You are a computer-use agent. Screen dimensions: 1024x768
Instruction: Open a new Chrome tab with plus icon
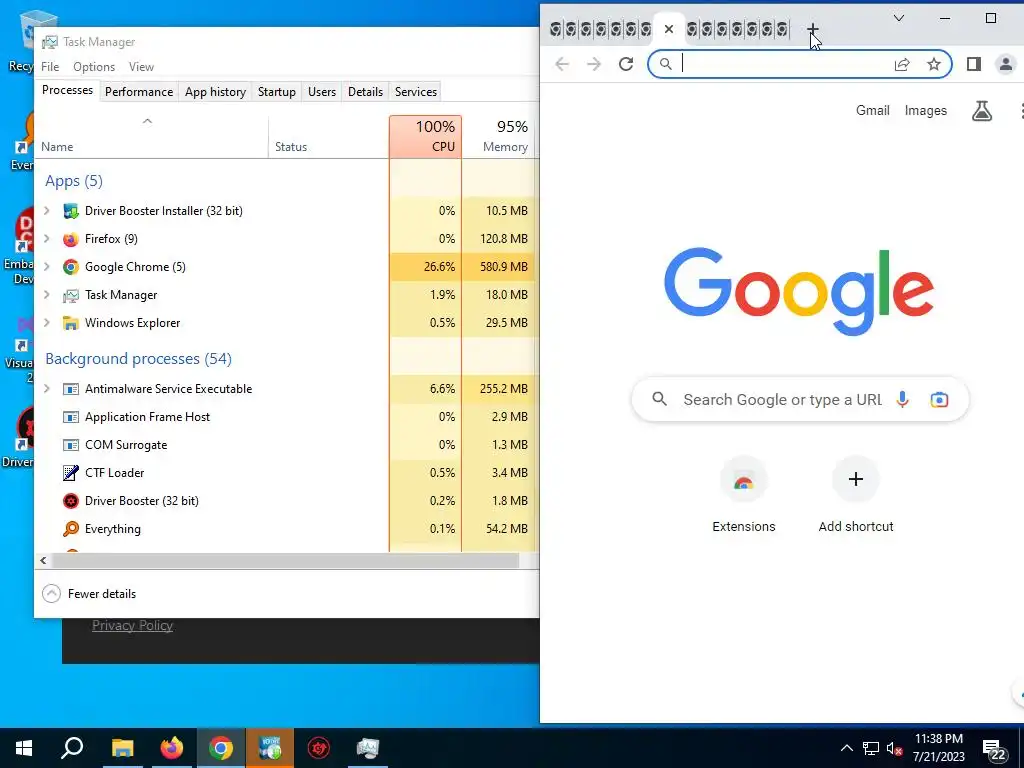(812, 29)
